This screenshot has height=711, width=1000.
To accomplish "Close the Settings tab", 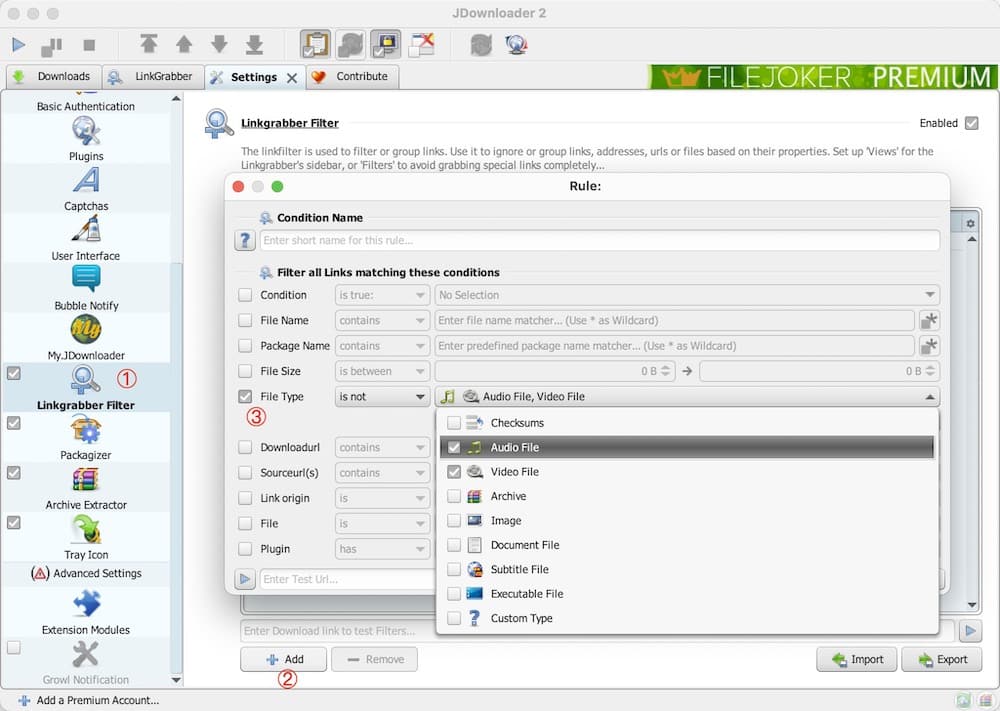I will pyautogui.click(x=292, y=78).
